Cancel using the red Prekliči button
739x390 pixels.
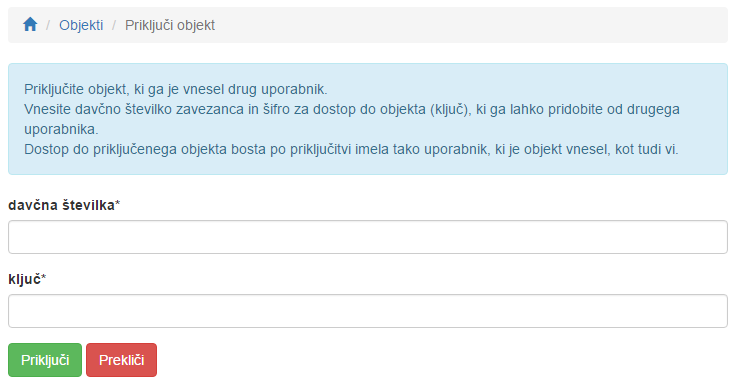point(122,360)
